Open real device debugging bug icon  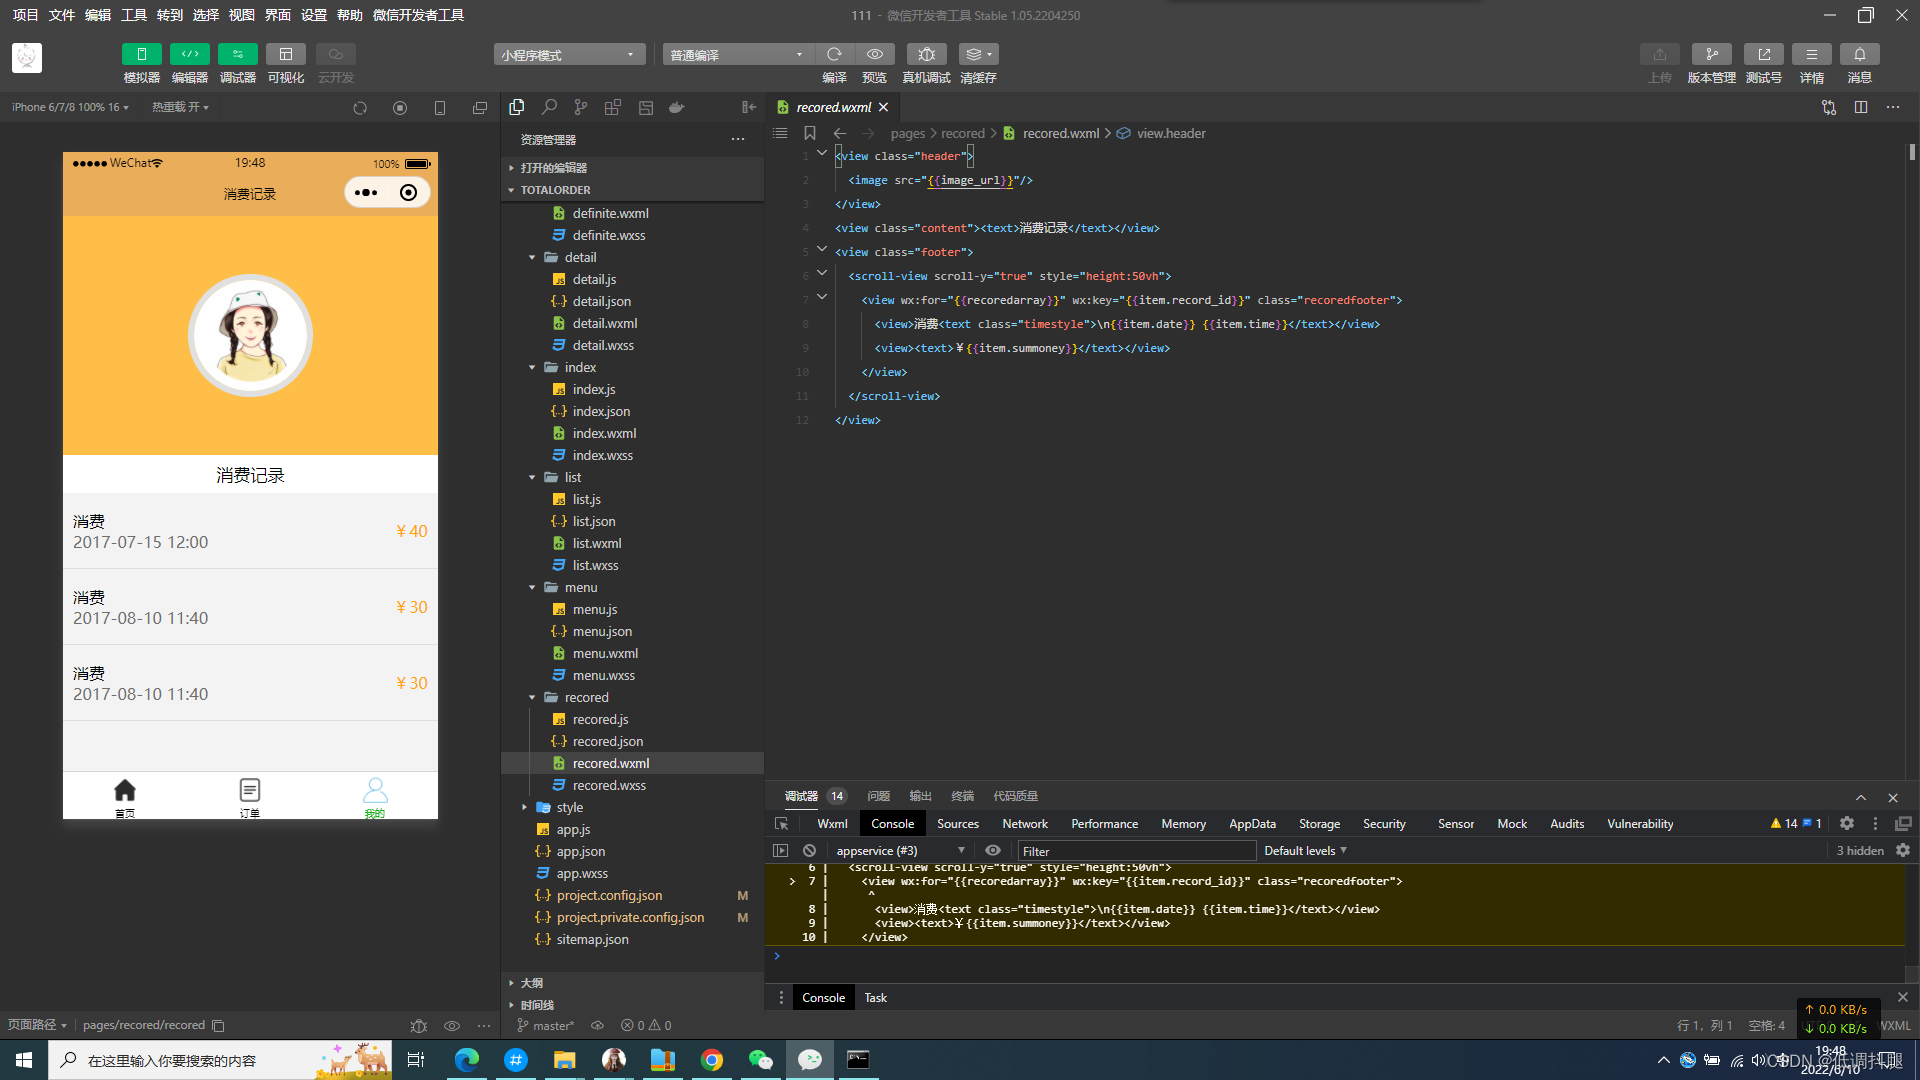click(926, 54)
